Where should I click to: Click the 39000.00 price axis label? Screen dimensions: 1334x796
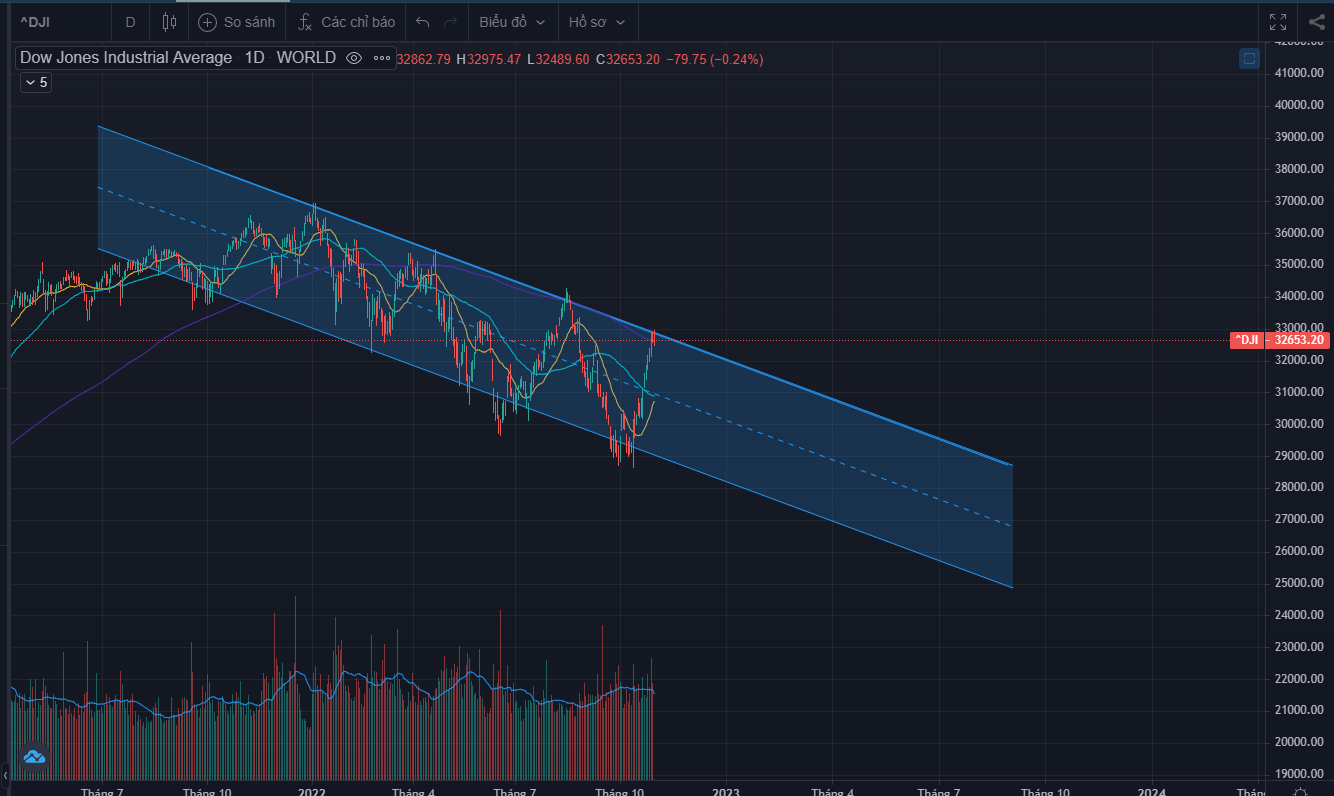(x=1298, y=136)
